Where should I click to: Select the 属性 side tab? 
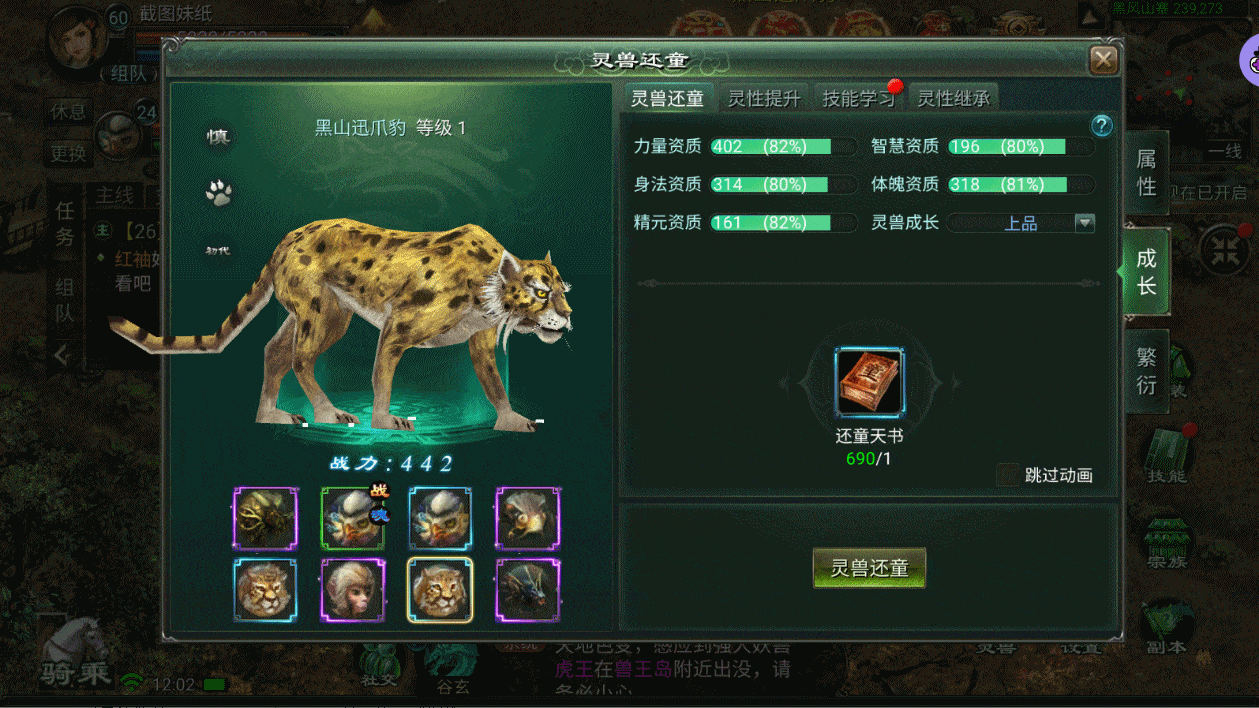(1146, 174)
